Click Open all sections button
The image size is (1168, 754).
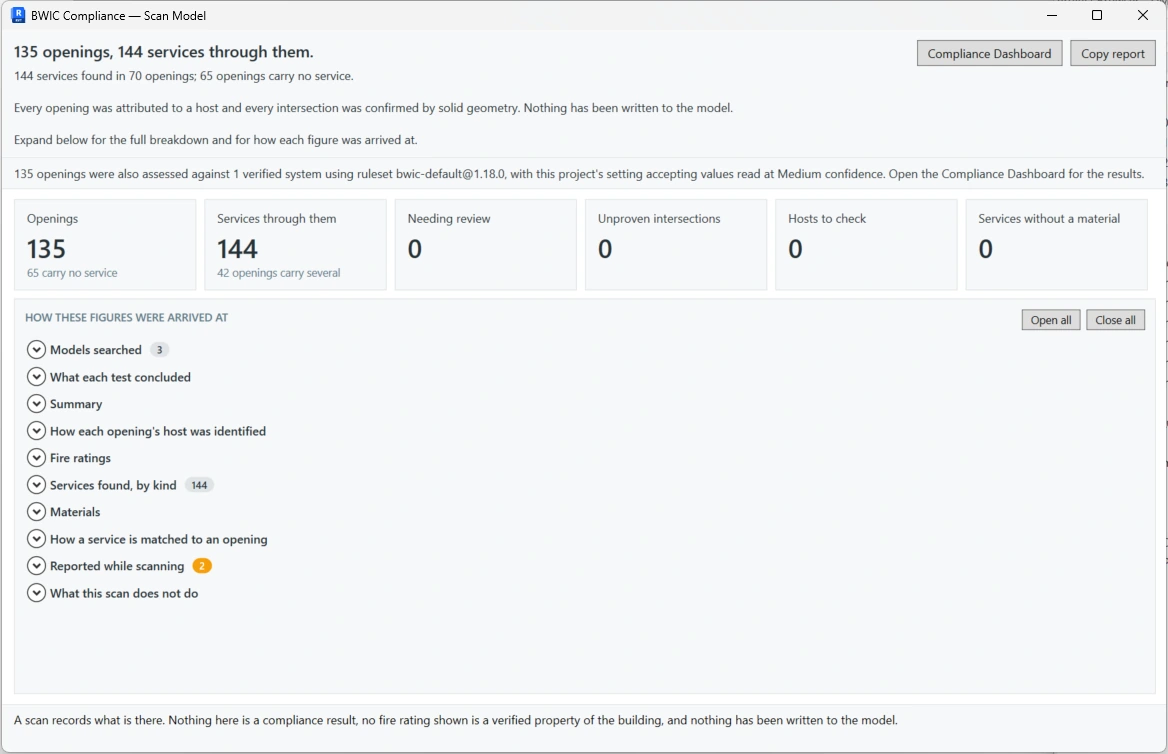(1050, 320)
